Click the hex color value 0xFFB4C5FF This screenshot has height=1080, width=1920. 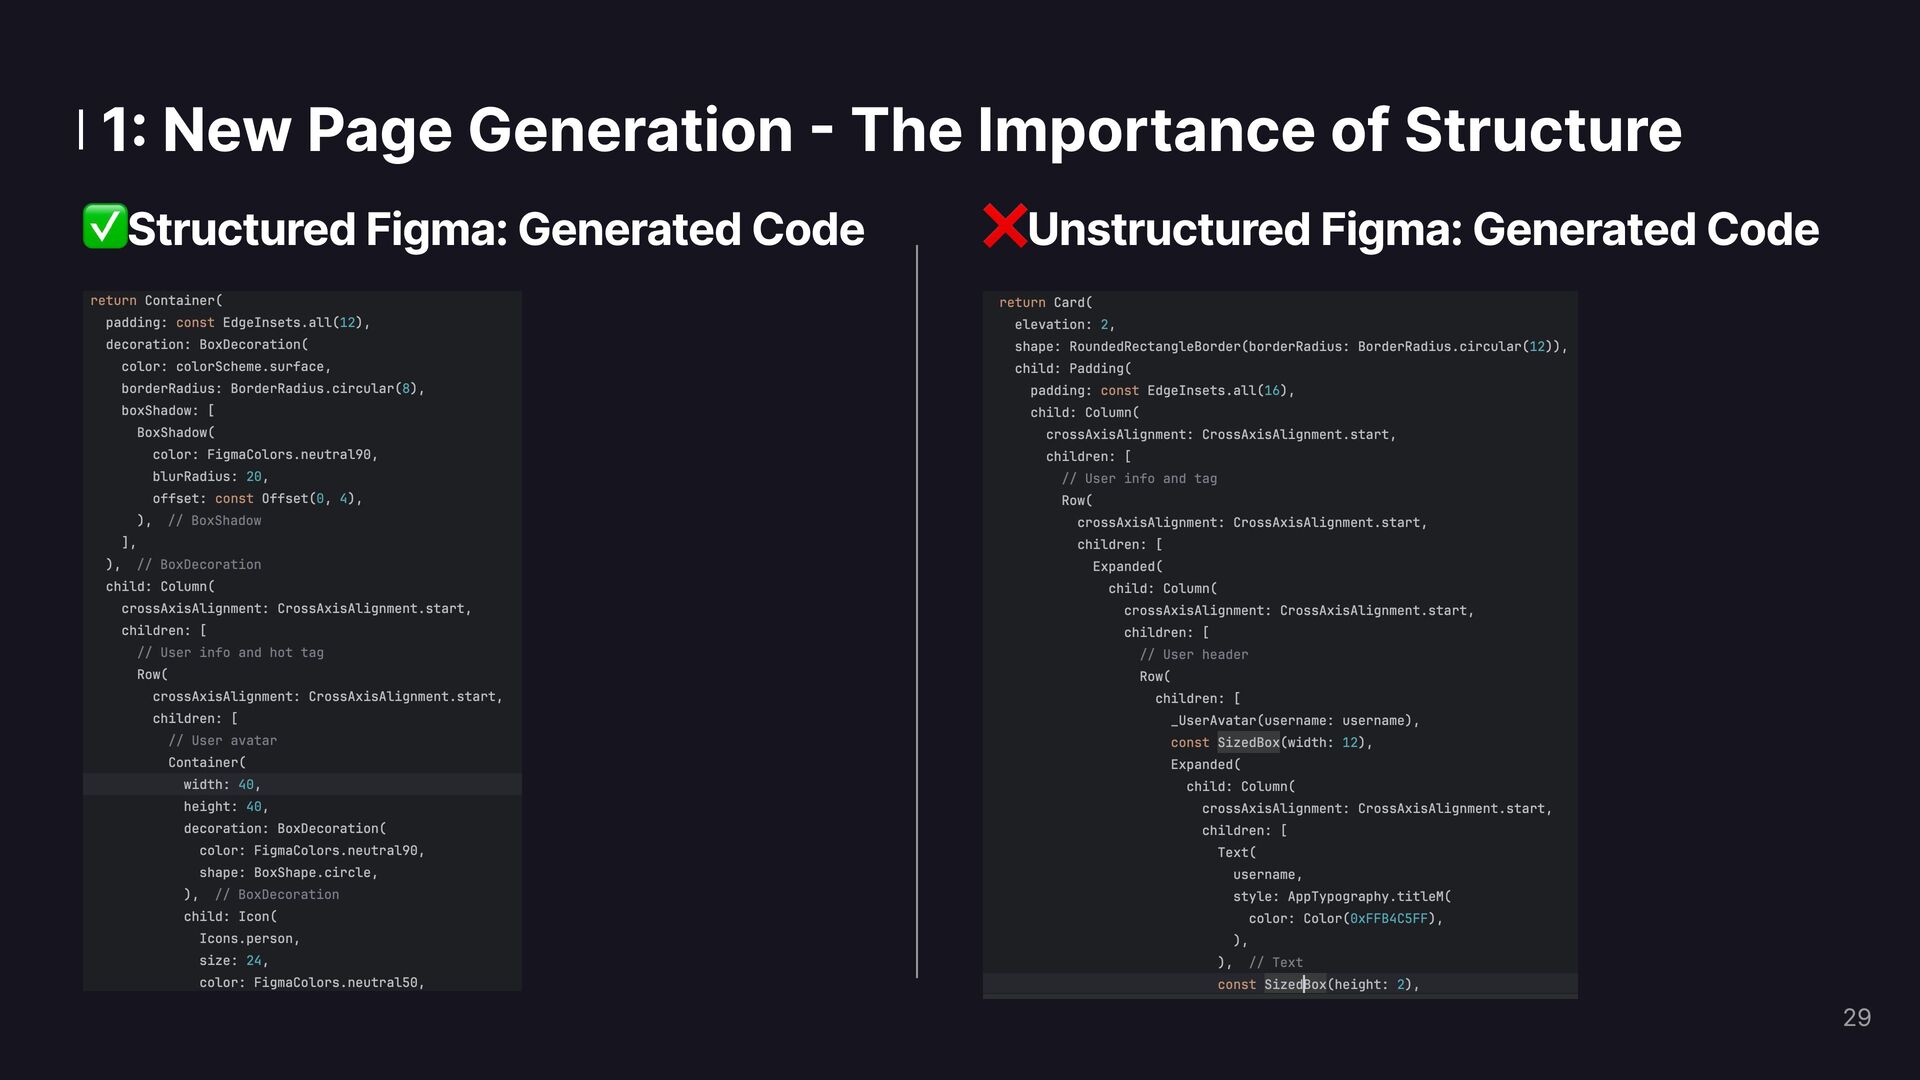(1388, 919)
